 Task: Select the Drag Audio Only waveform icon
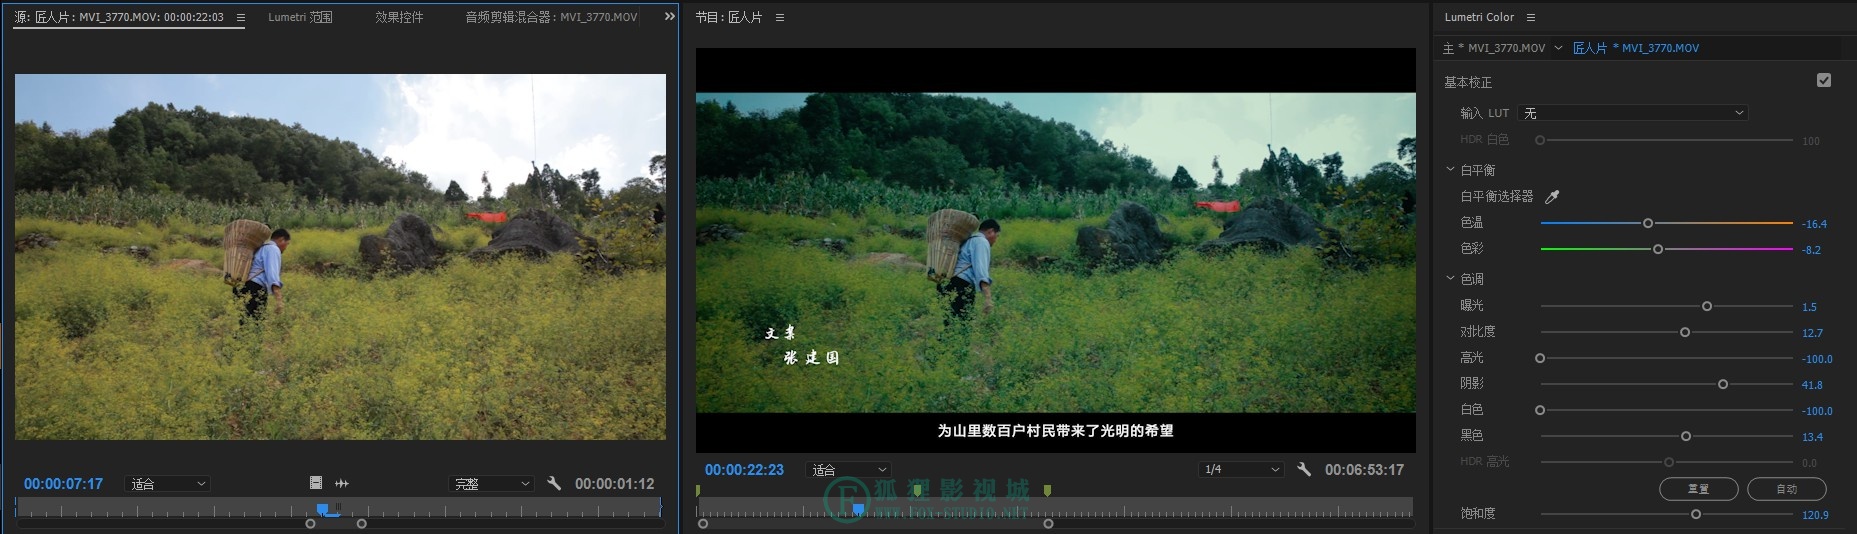point(341,483)
